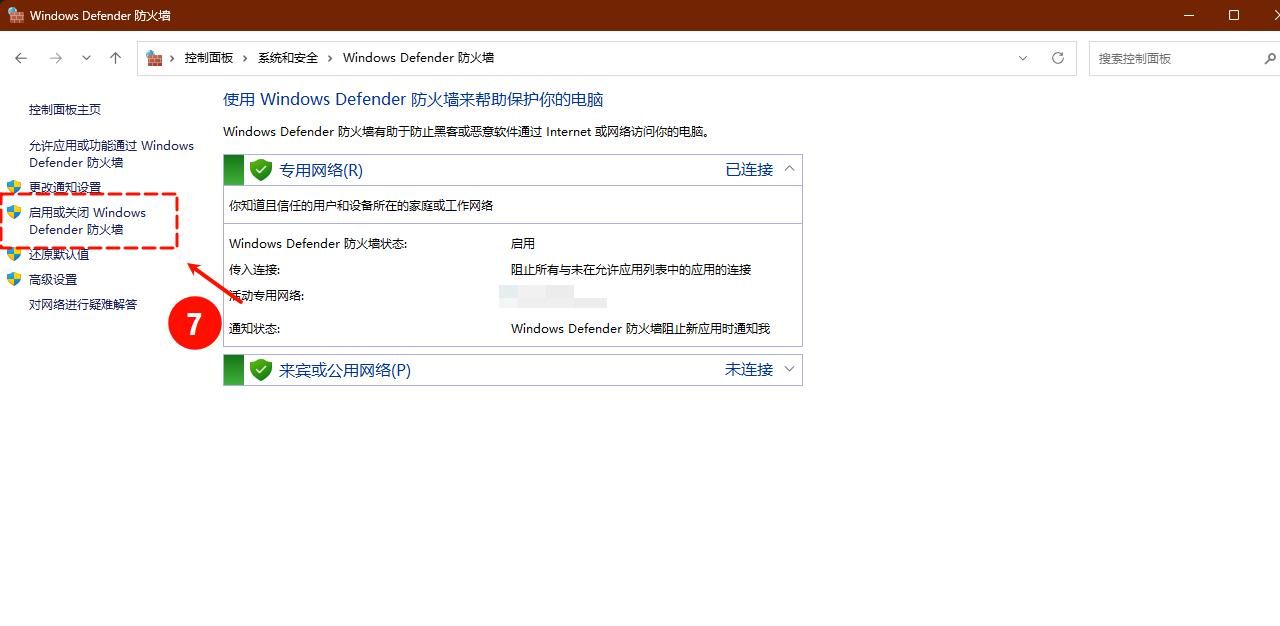1280x626 pixels.
Task: Go up one level with up arrow
Action: pos(115,58)
